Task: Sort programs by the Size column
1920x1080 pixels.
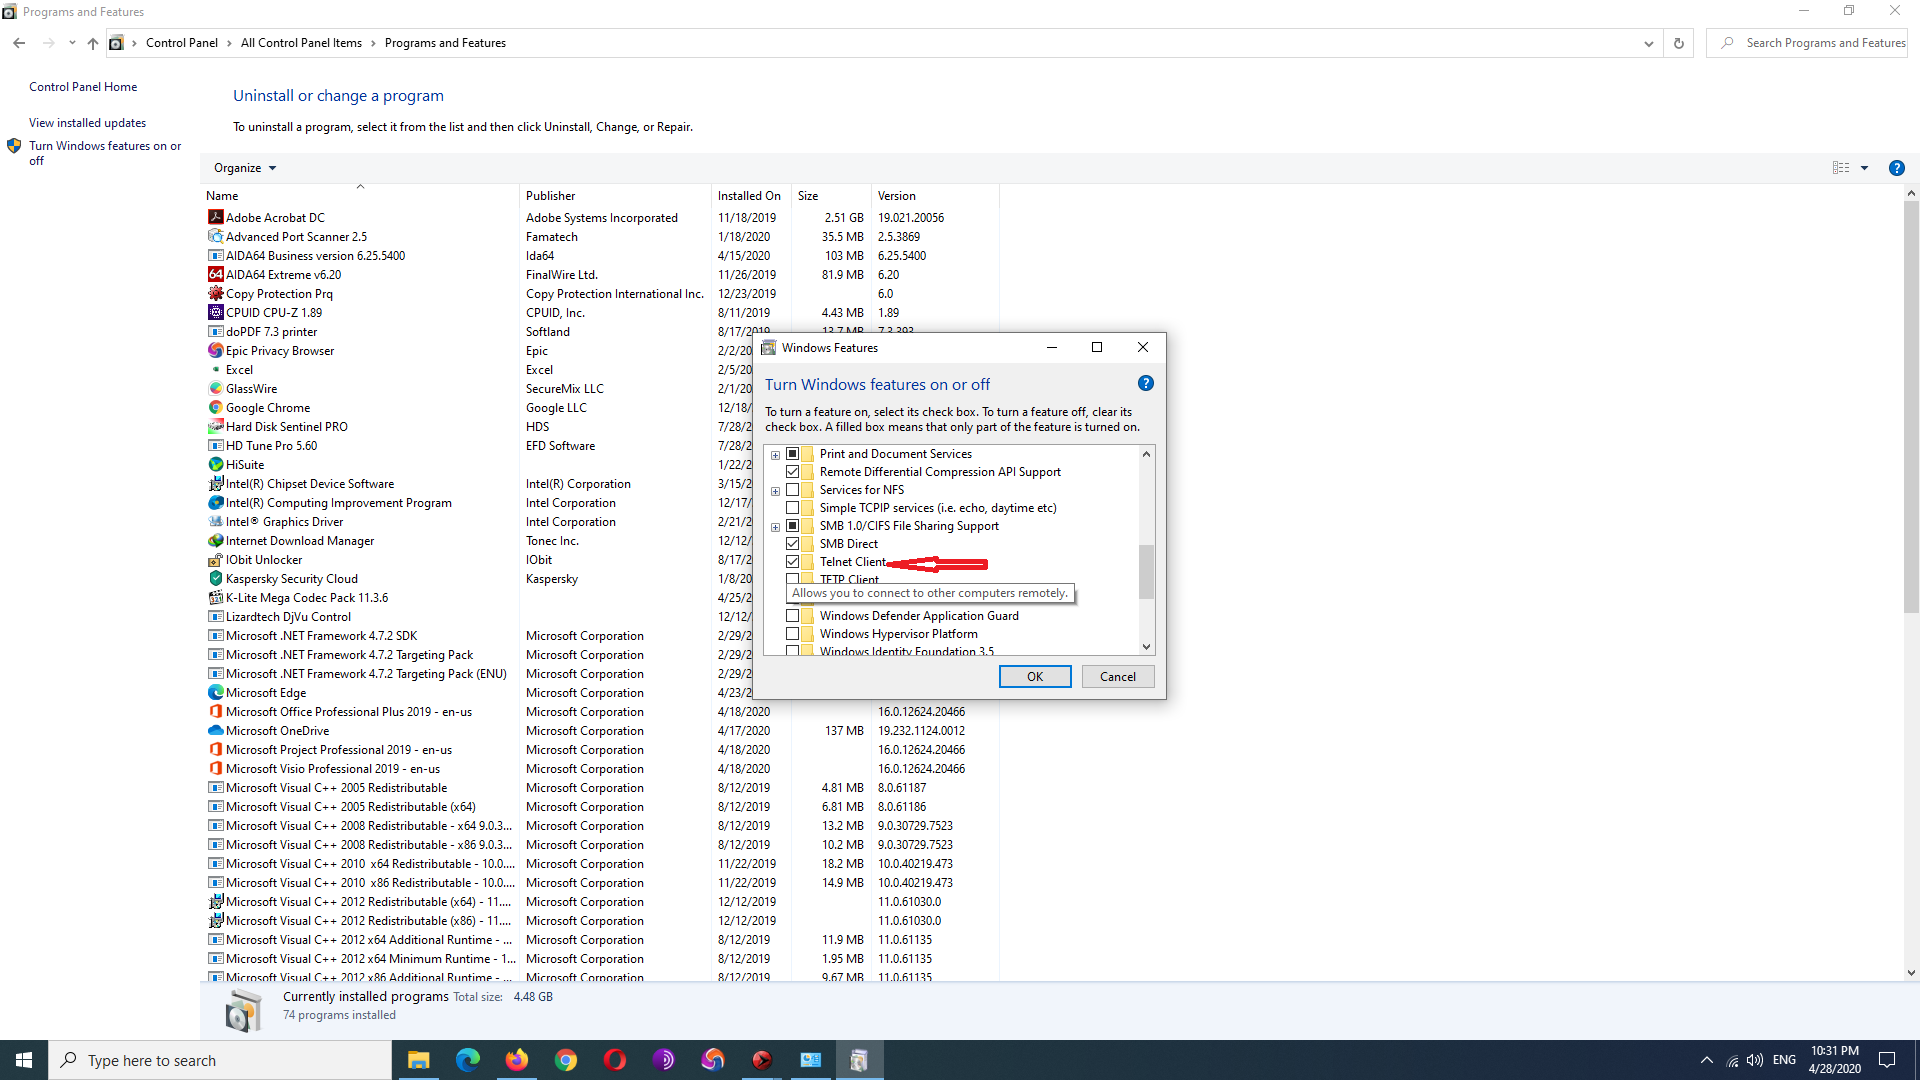Action: coord(831,196)
